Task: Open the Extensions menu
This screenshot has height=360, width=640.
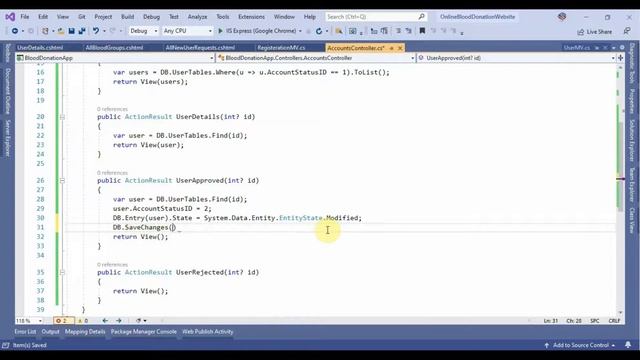Action: 251,17
